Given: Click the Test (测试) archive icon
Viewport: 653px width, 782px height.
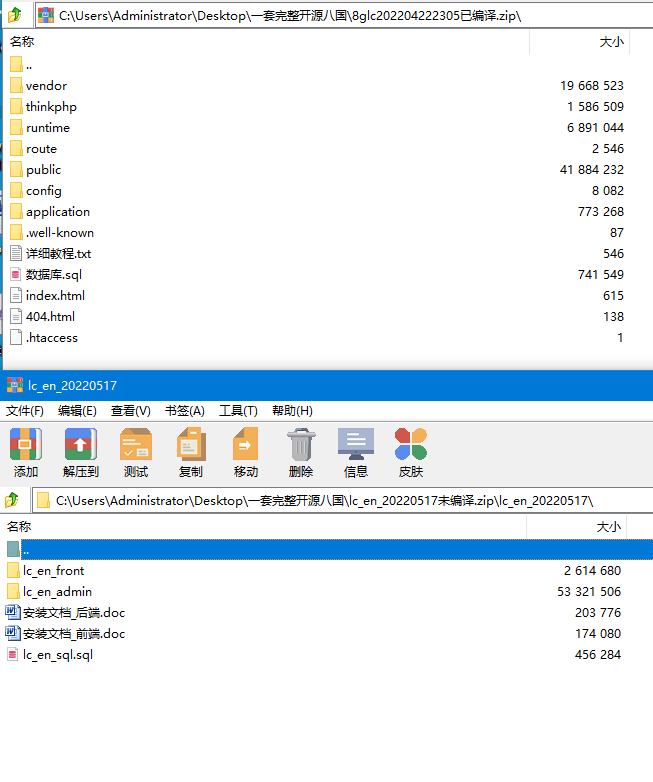Looking at the screenshot, I should pos(135,451).
